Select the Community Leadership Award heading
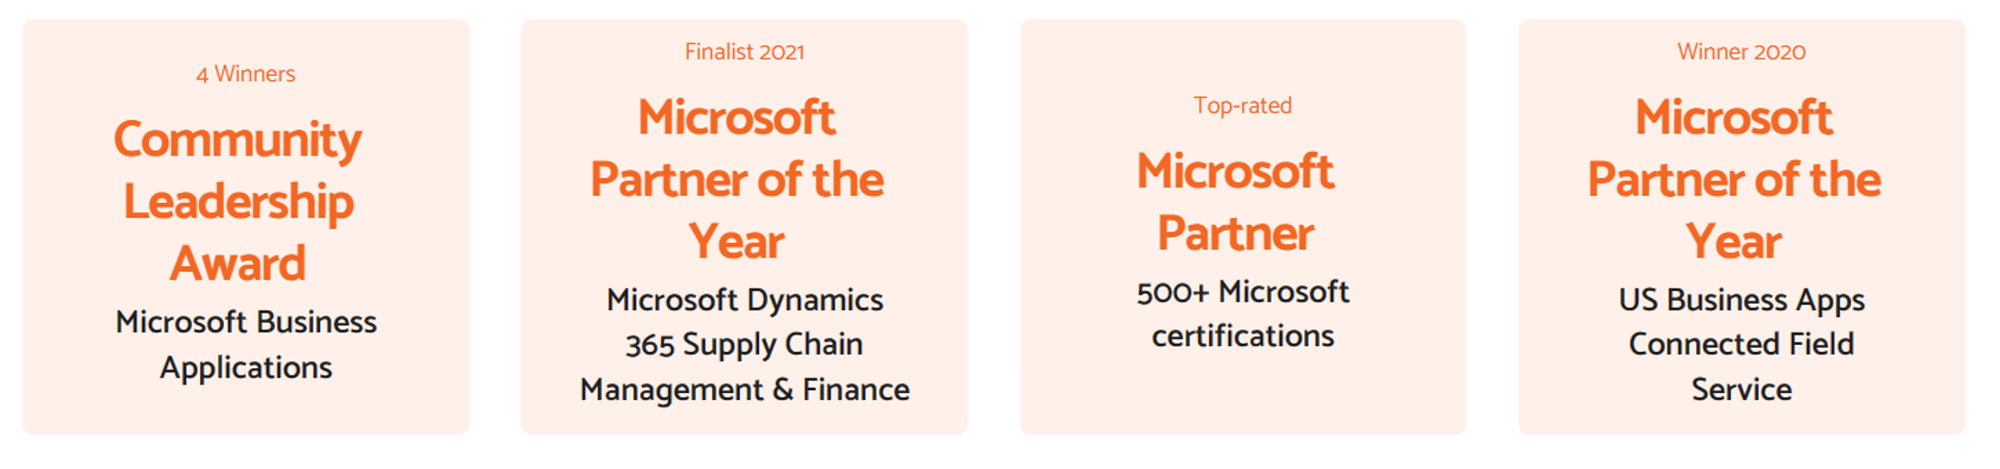 [238, 201]
